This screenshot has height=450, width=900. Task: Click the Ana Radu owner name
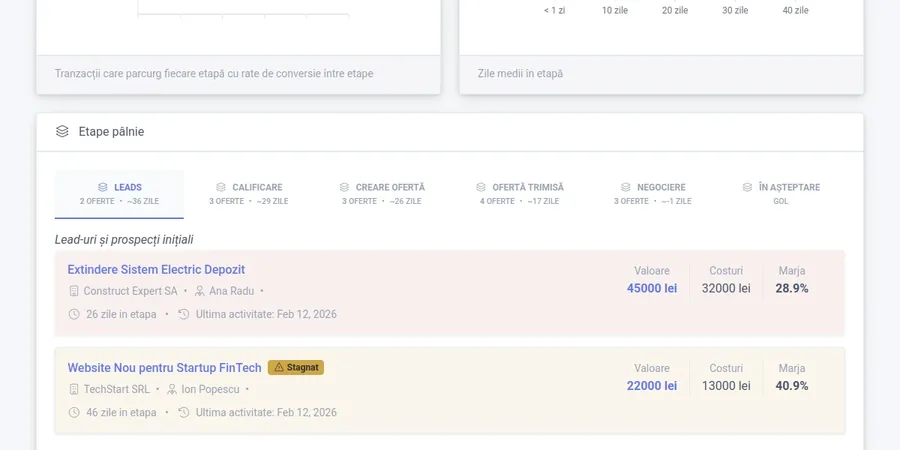(232, 291)
